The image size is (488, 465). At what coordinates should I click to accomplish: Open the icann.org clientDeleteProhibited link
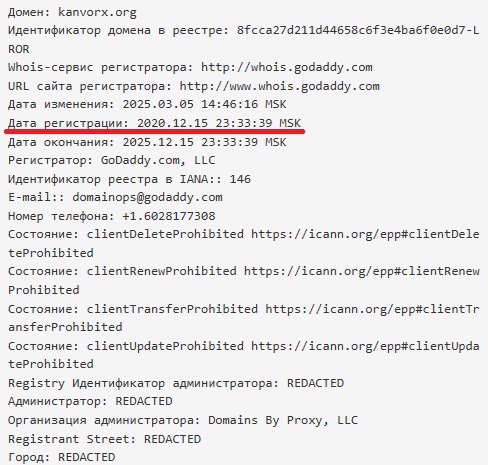coord(365,234)
